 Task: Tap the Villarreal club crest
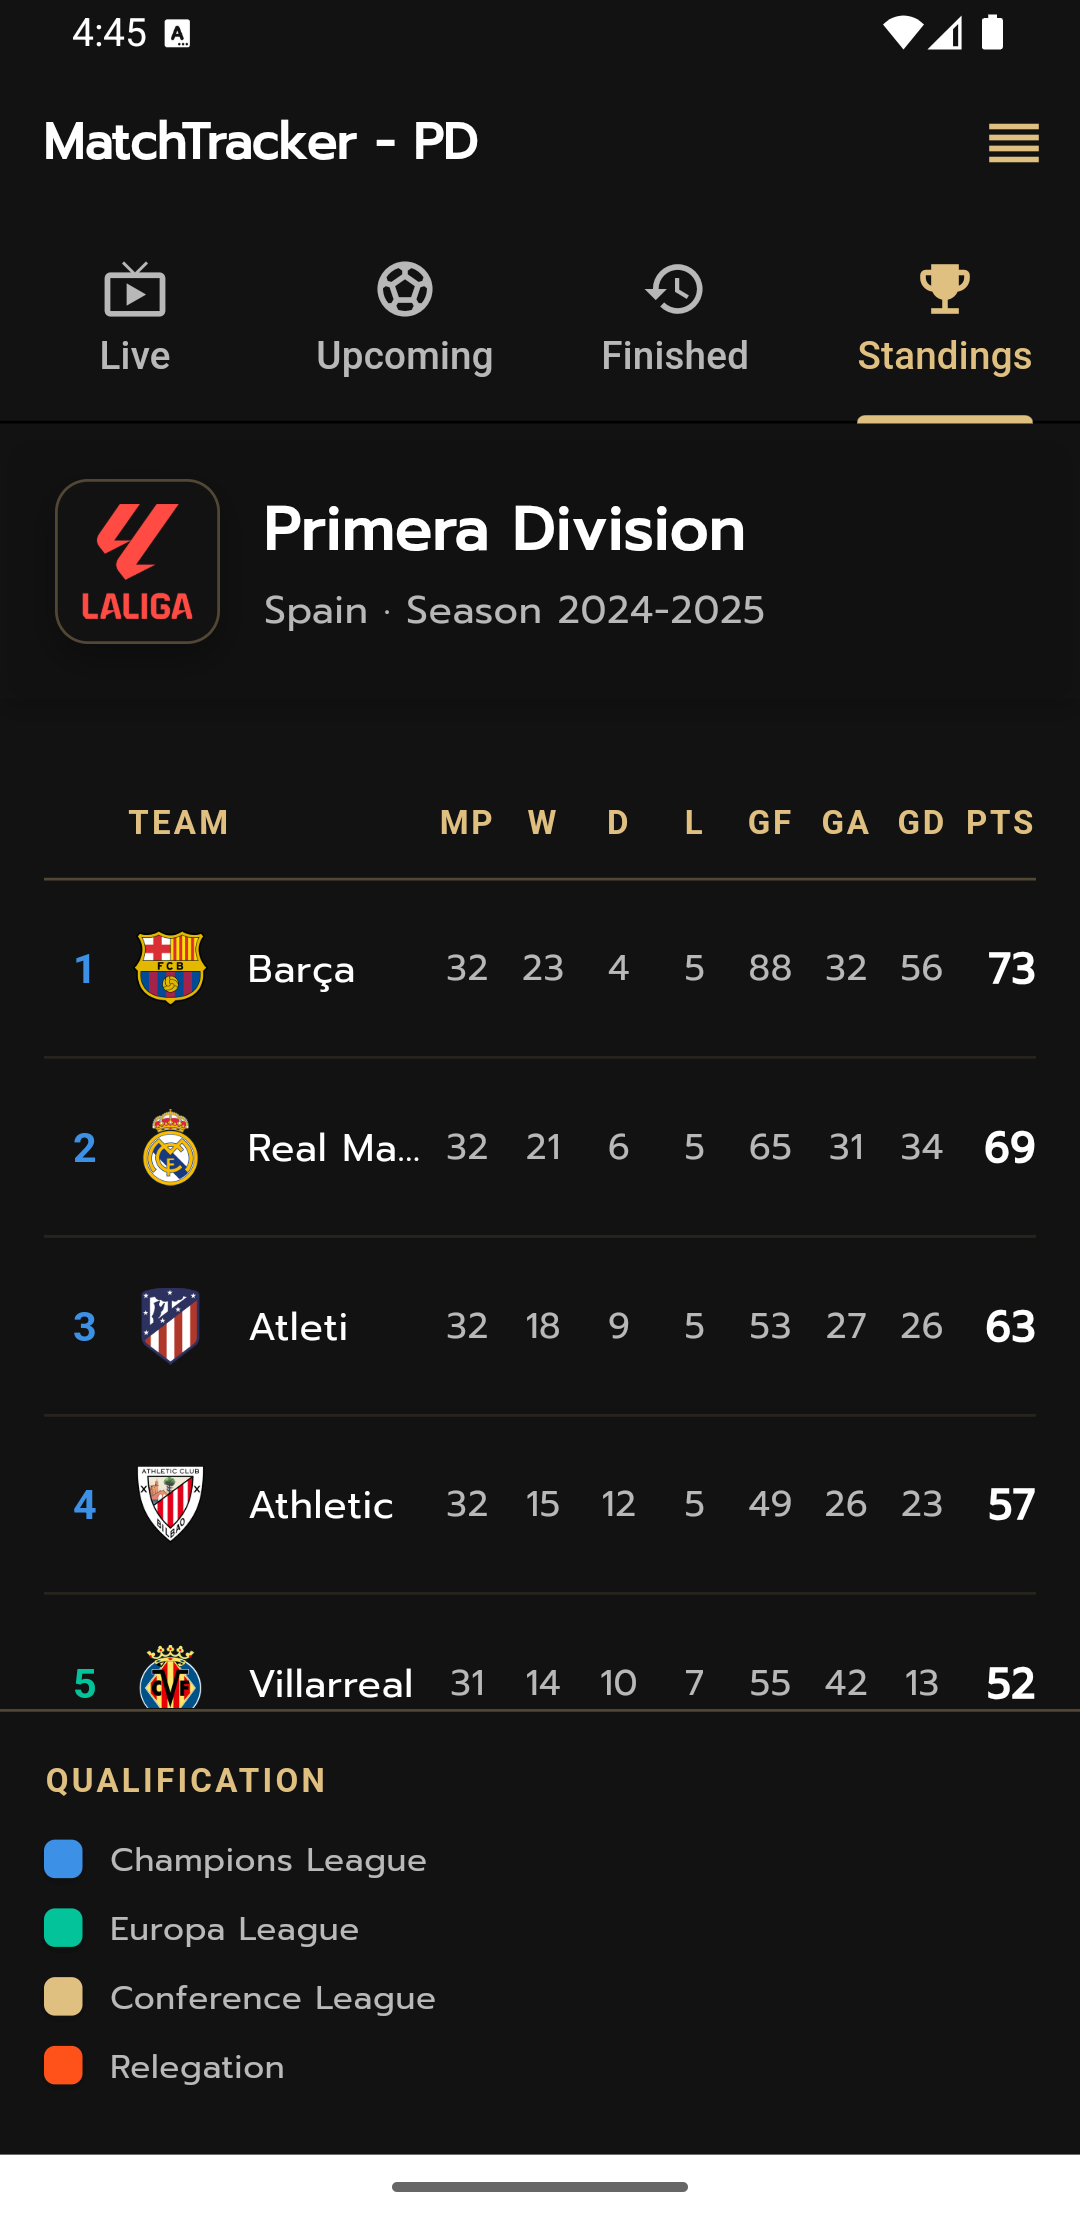171,1678
